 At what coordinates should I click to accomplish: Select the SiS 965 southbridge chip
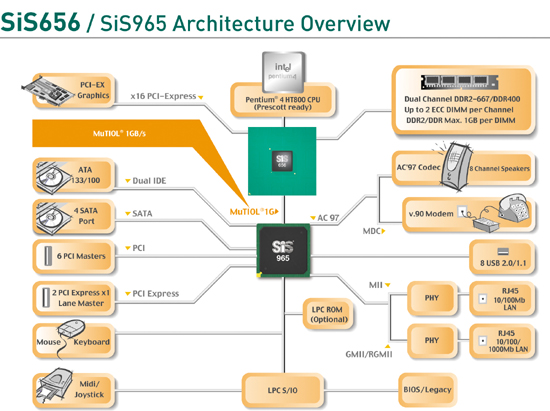point(283,250)
